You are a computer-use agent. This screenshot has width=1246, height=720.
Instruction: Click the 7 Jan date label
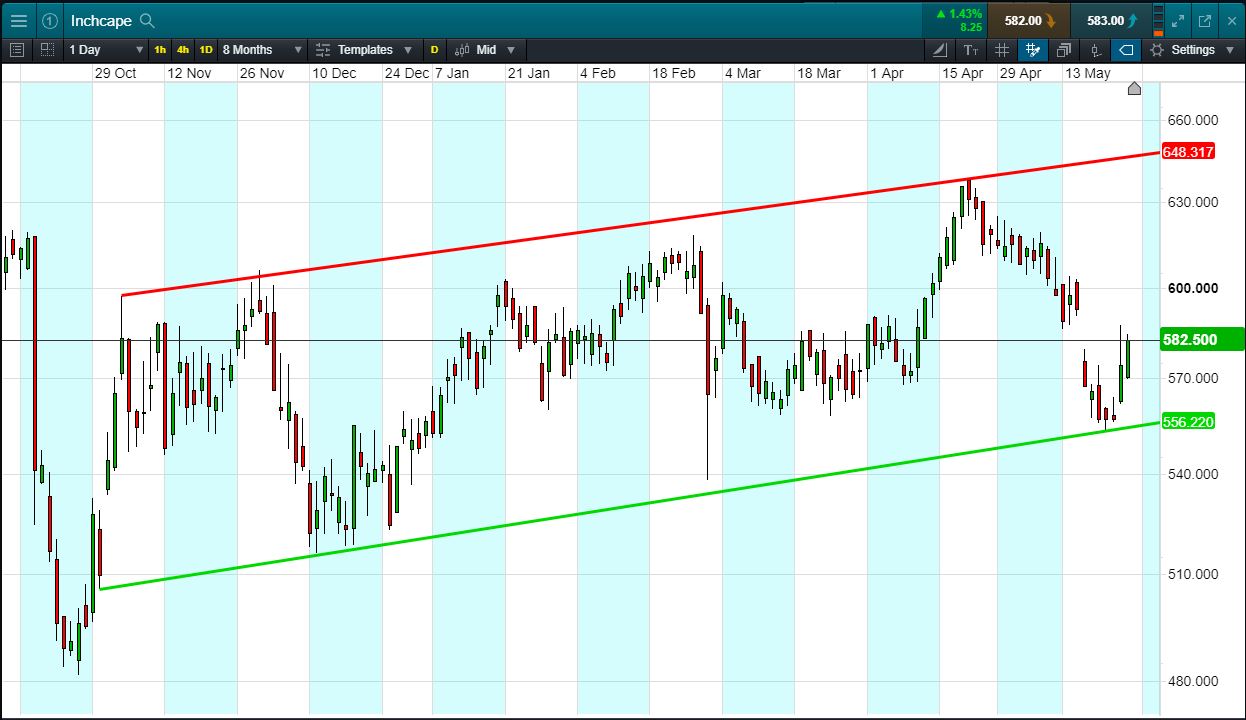(452, 73)
